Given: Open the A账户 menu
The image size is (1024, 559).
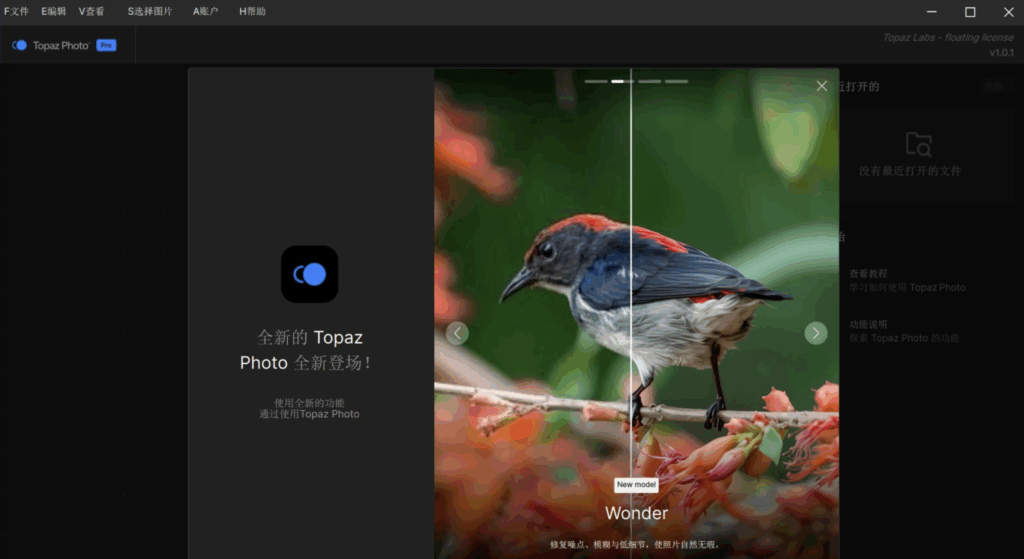Looking at the screenshot, I should point(205,11).
